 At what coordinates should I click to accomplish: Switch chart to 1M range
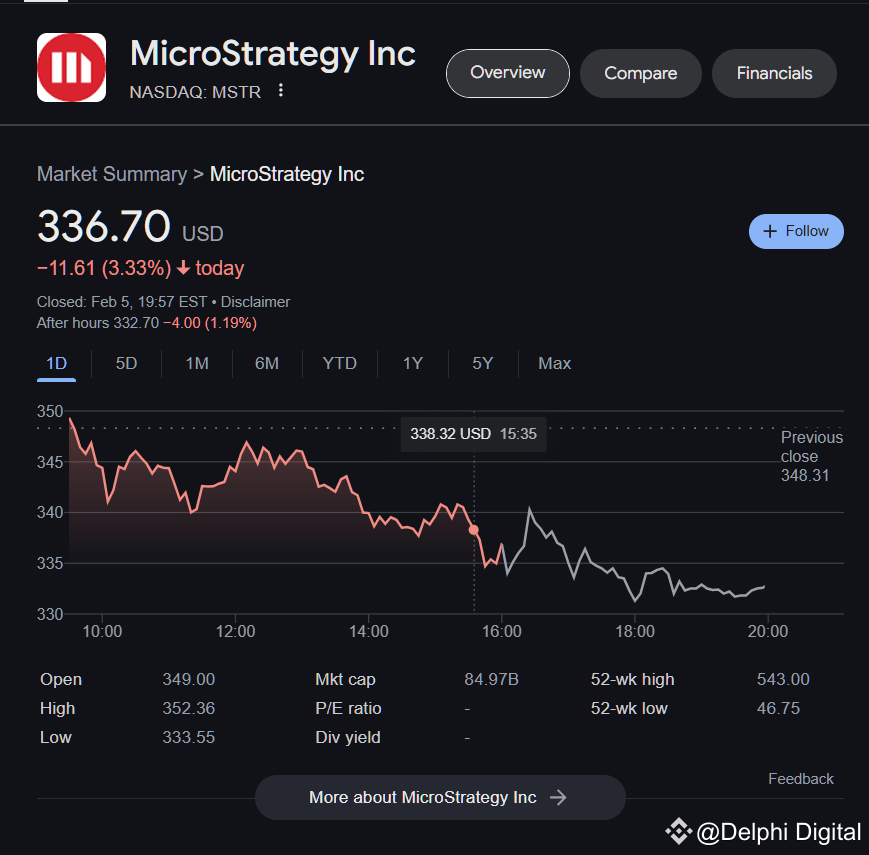pyautogui.click(x=197, y=363)
